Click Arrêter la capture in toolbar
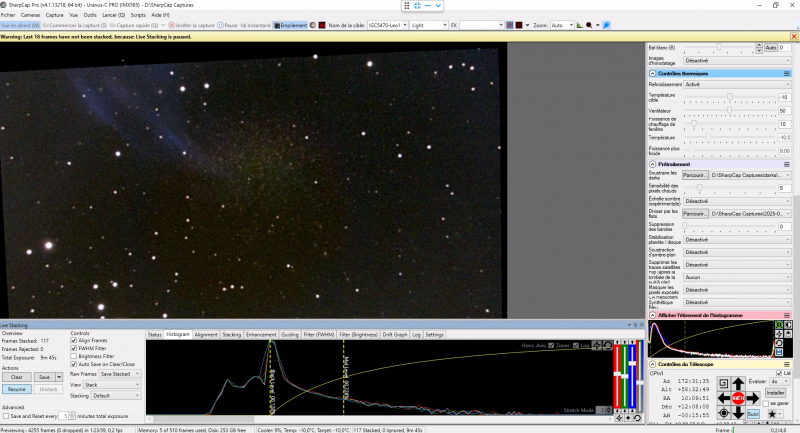The width and height of the screenshot is (800, 433). pos(192,25)
